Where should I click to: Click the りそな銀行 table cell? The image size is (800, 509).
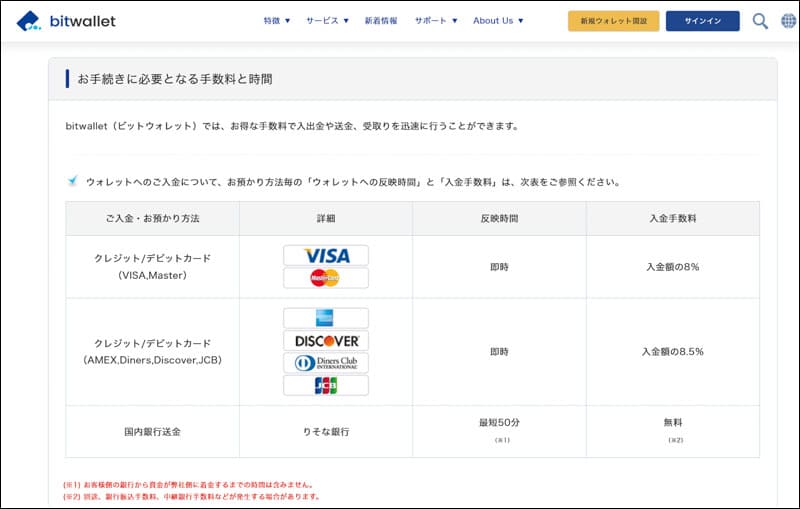tap(325, 432)
